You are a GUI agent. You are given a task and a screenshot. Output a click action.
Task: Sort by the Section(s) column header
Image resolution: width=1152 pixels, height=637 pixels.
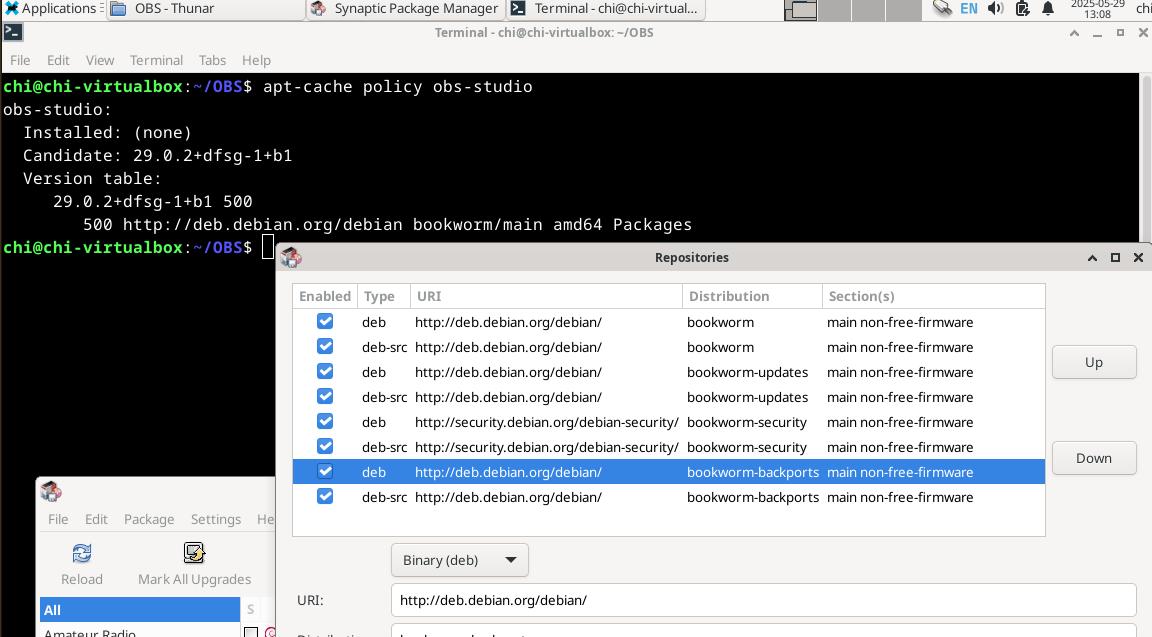[x=933, y=296]
